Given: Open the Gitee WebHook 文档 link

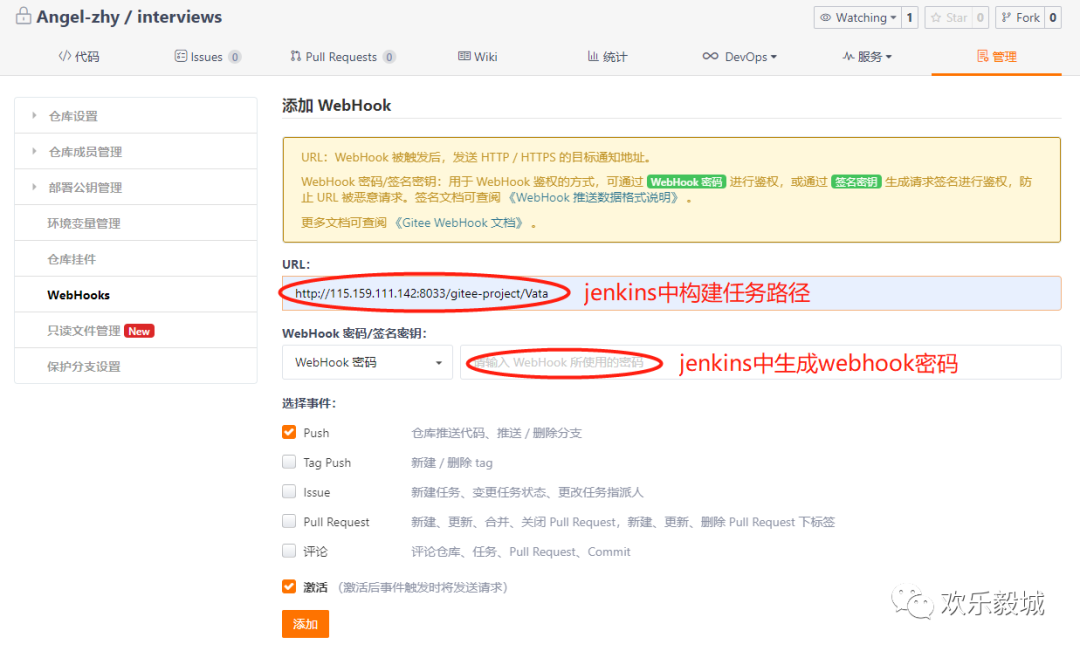Looking at the screenshot, I should [x=459, y=223].
